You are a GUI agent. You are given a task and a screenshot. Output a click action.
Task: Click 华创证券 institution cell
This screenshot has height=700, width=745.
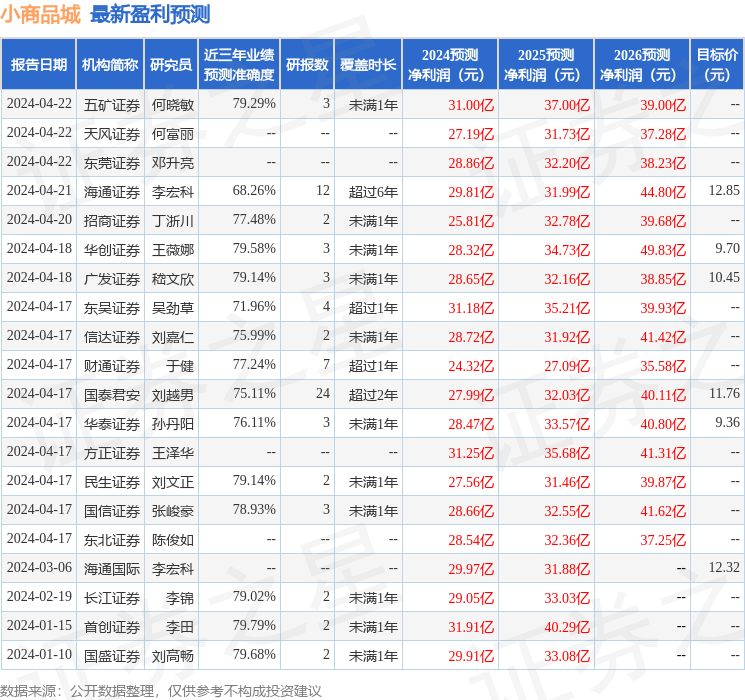(x=112, y=250)
